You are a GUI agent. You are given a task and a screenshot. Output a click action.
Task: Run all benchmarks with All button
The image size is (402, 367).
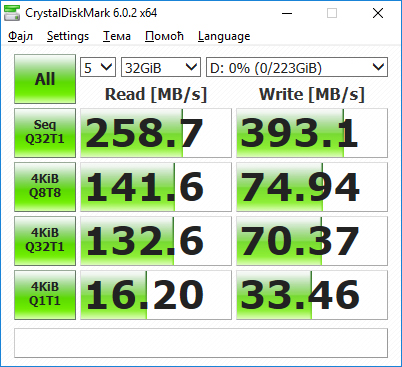point(45,79)
